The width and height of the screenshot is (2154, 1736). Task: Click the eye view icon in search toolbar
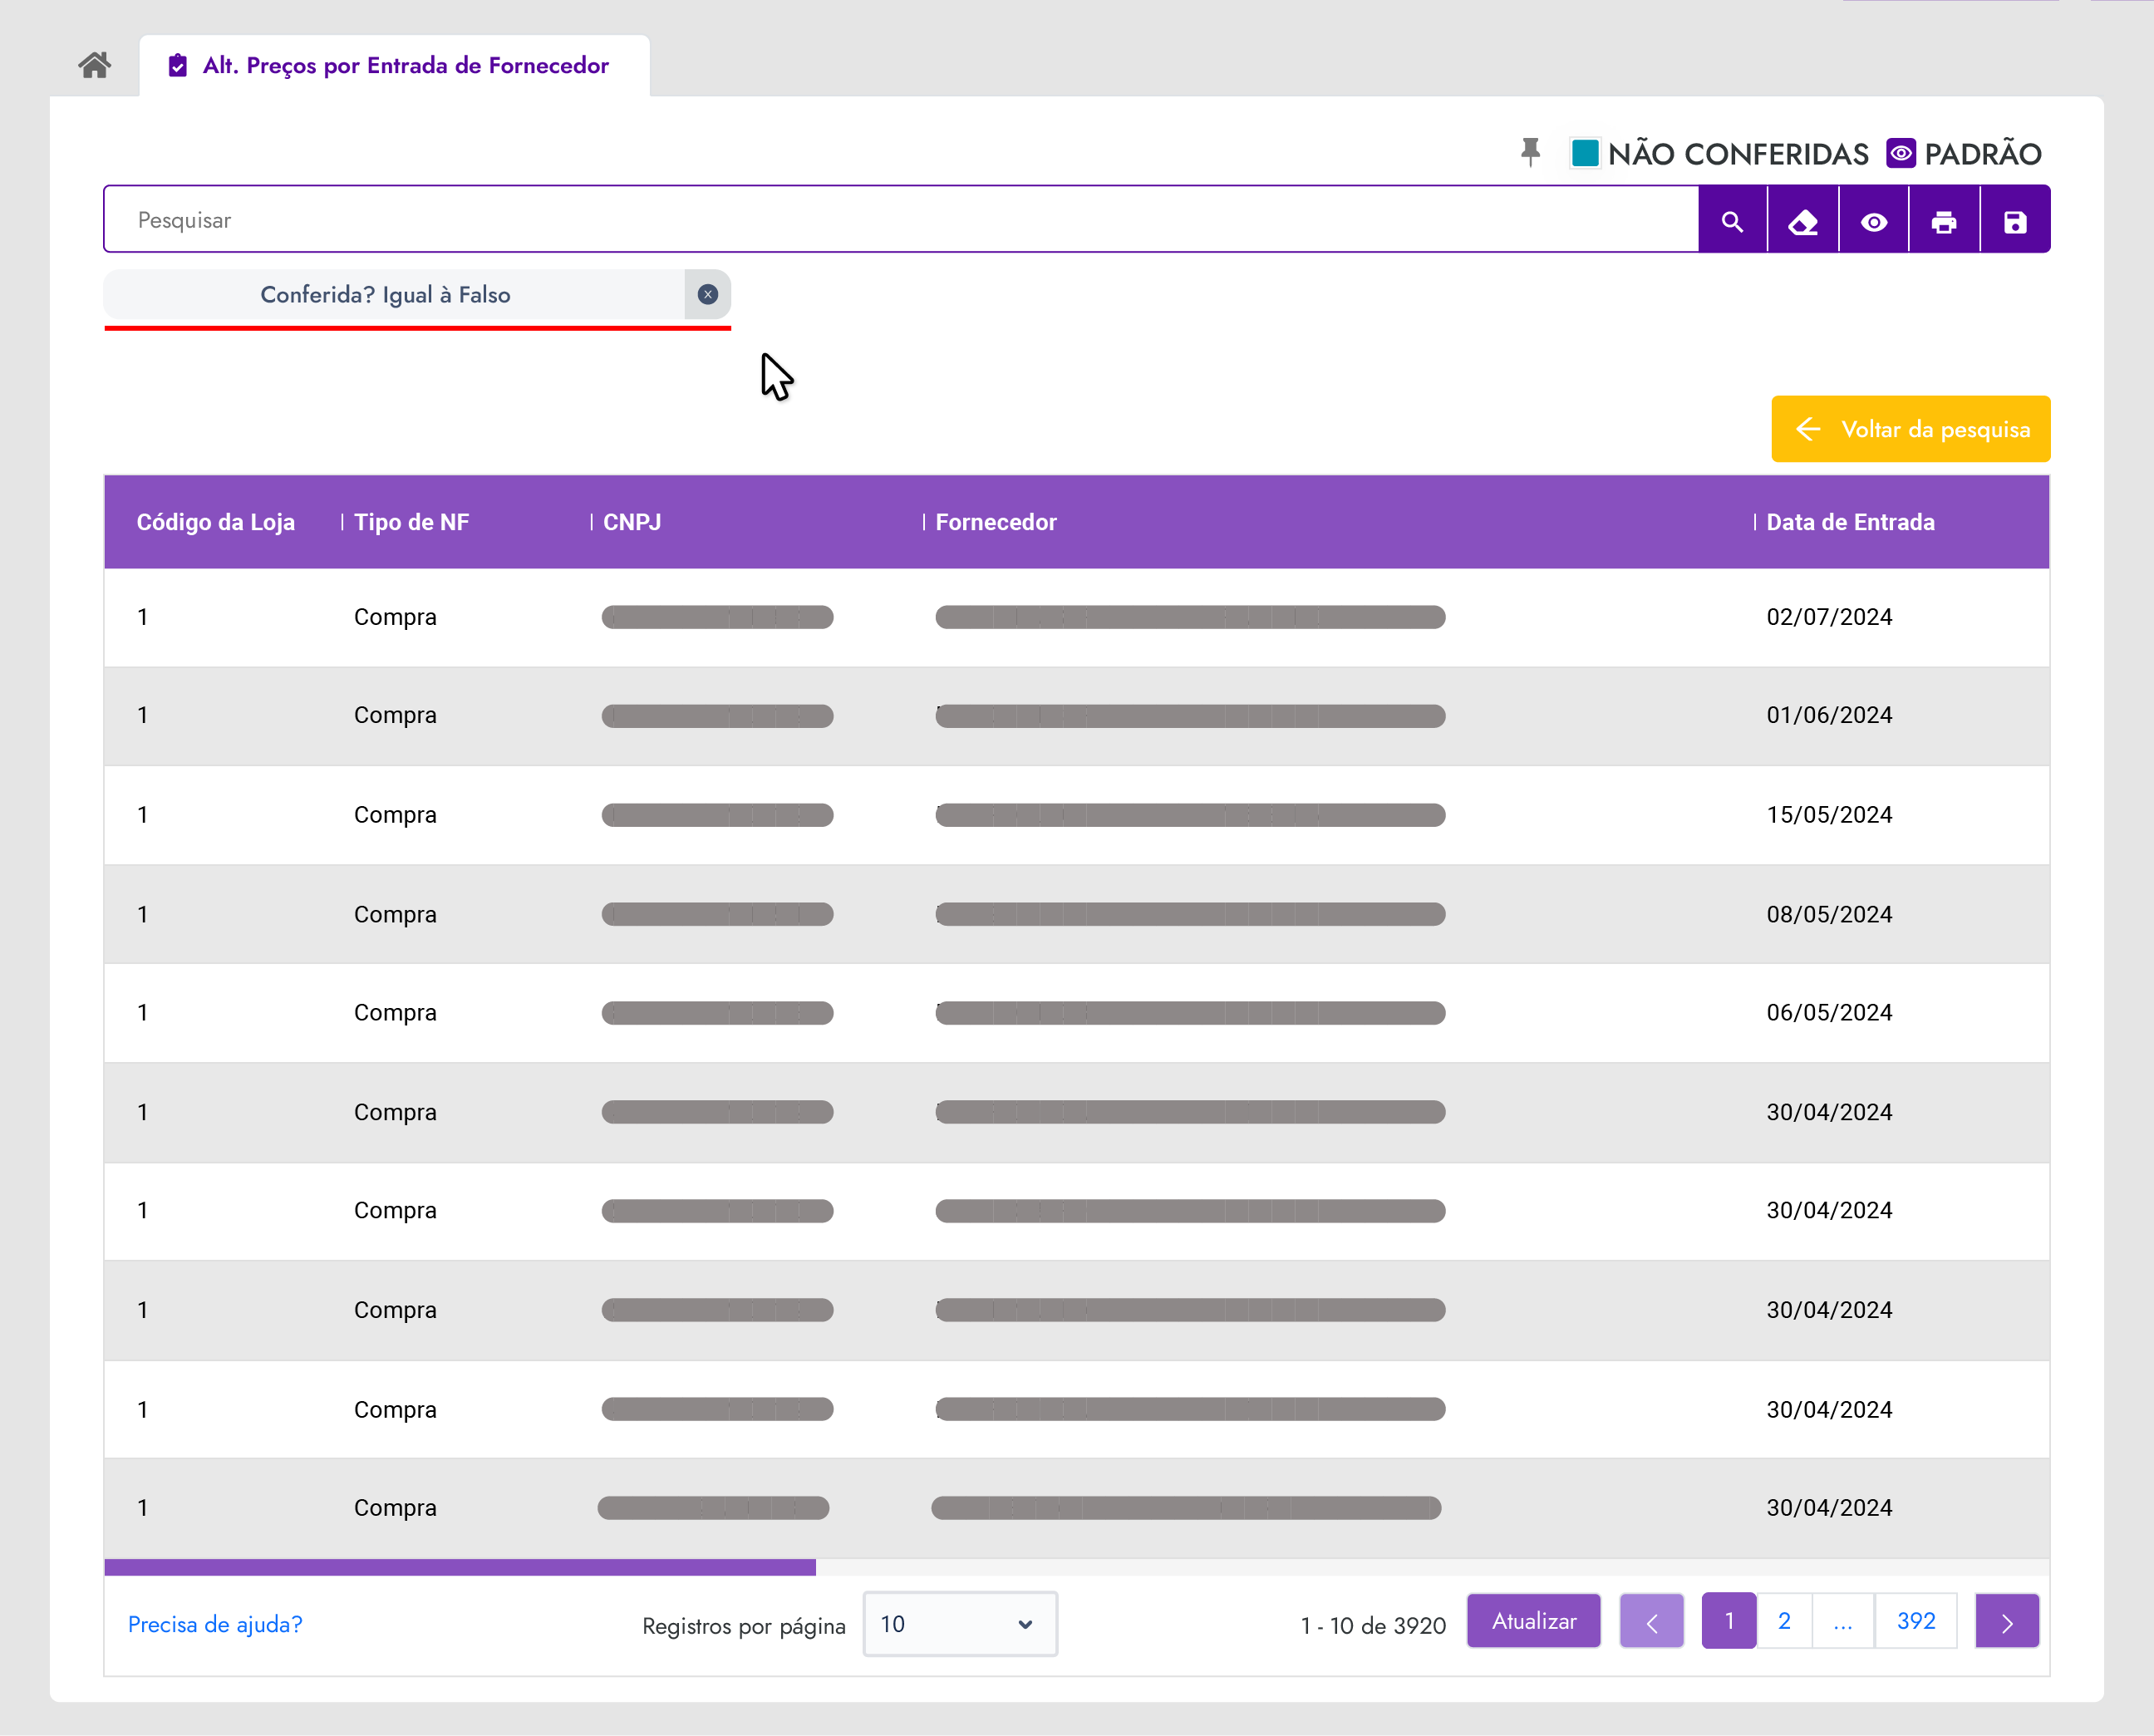1874,220
